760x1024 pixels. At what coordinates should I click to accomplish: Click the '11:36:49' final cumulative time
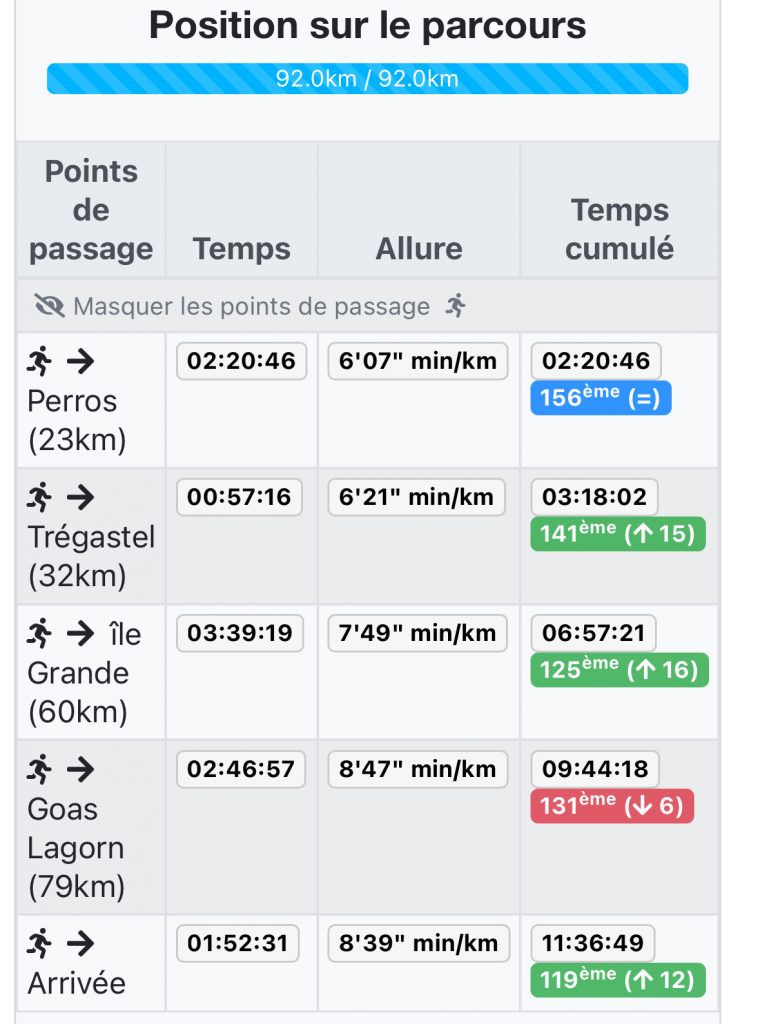point(593,943)
